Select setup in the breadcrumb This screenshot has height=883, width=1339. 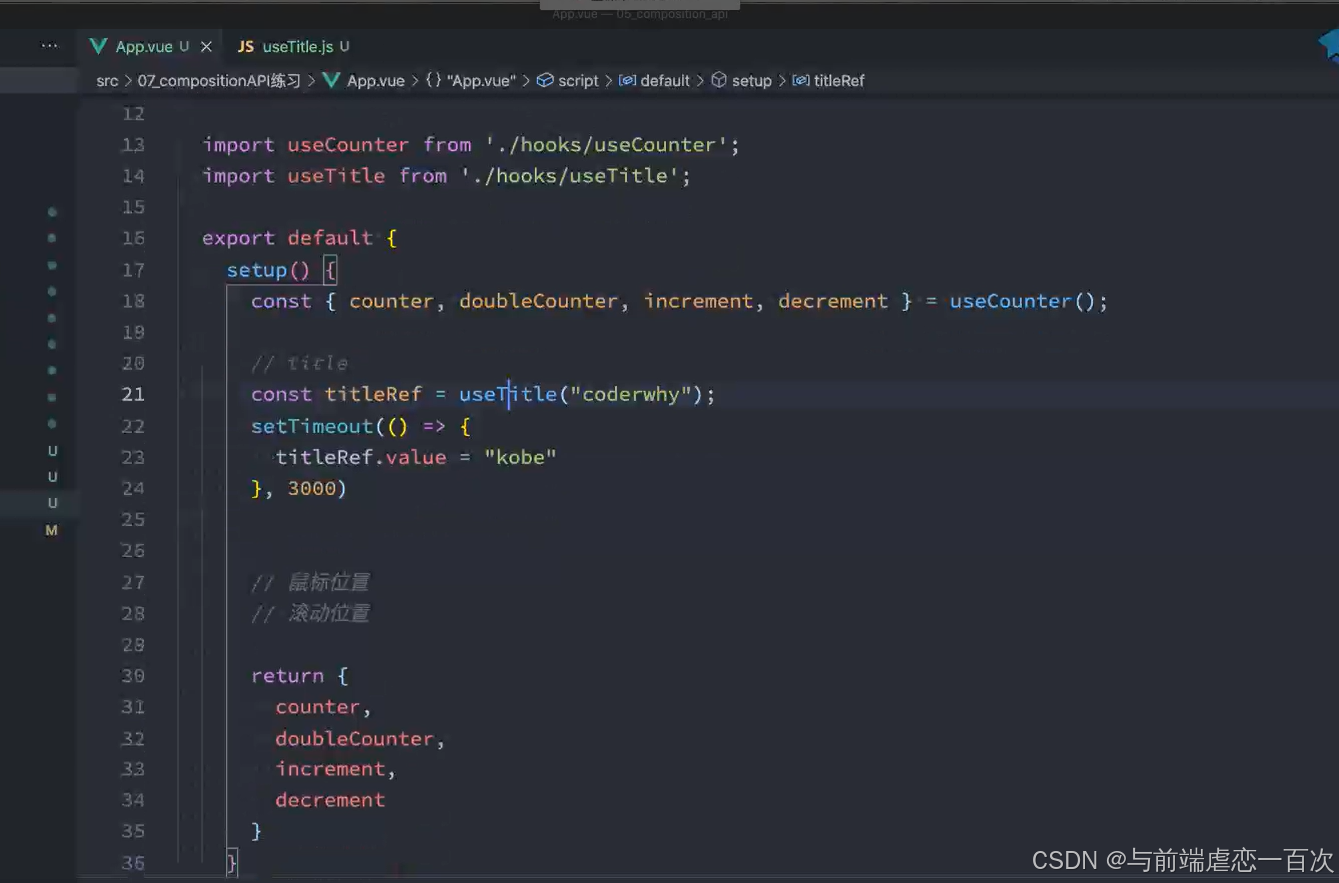[x=751, y=81]
